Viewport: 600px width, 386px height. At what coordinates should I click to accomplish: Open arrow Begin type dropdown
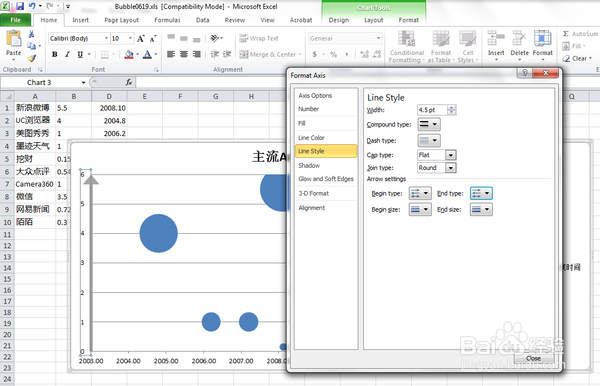pos(420,194)
